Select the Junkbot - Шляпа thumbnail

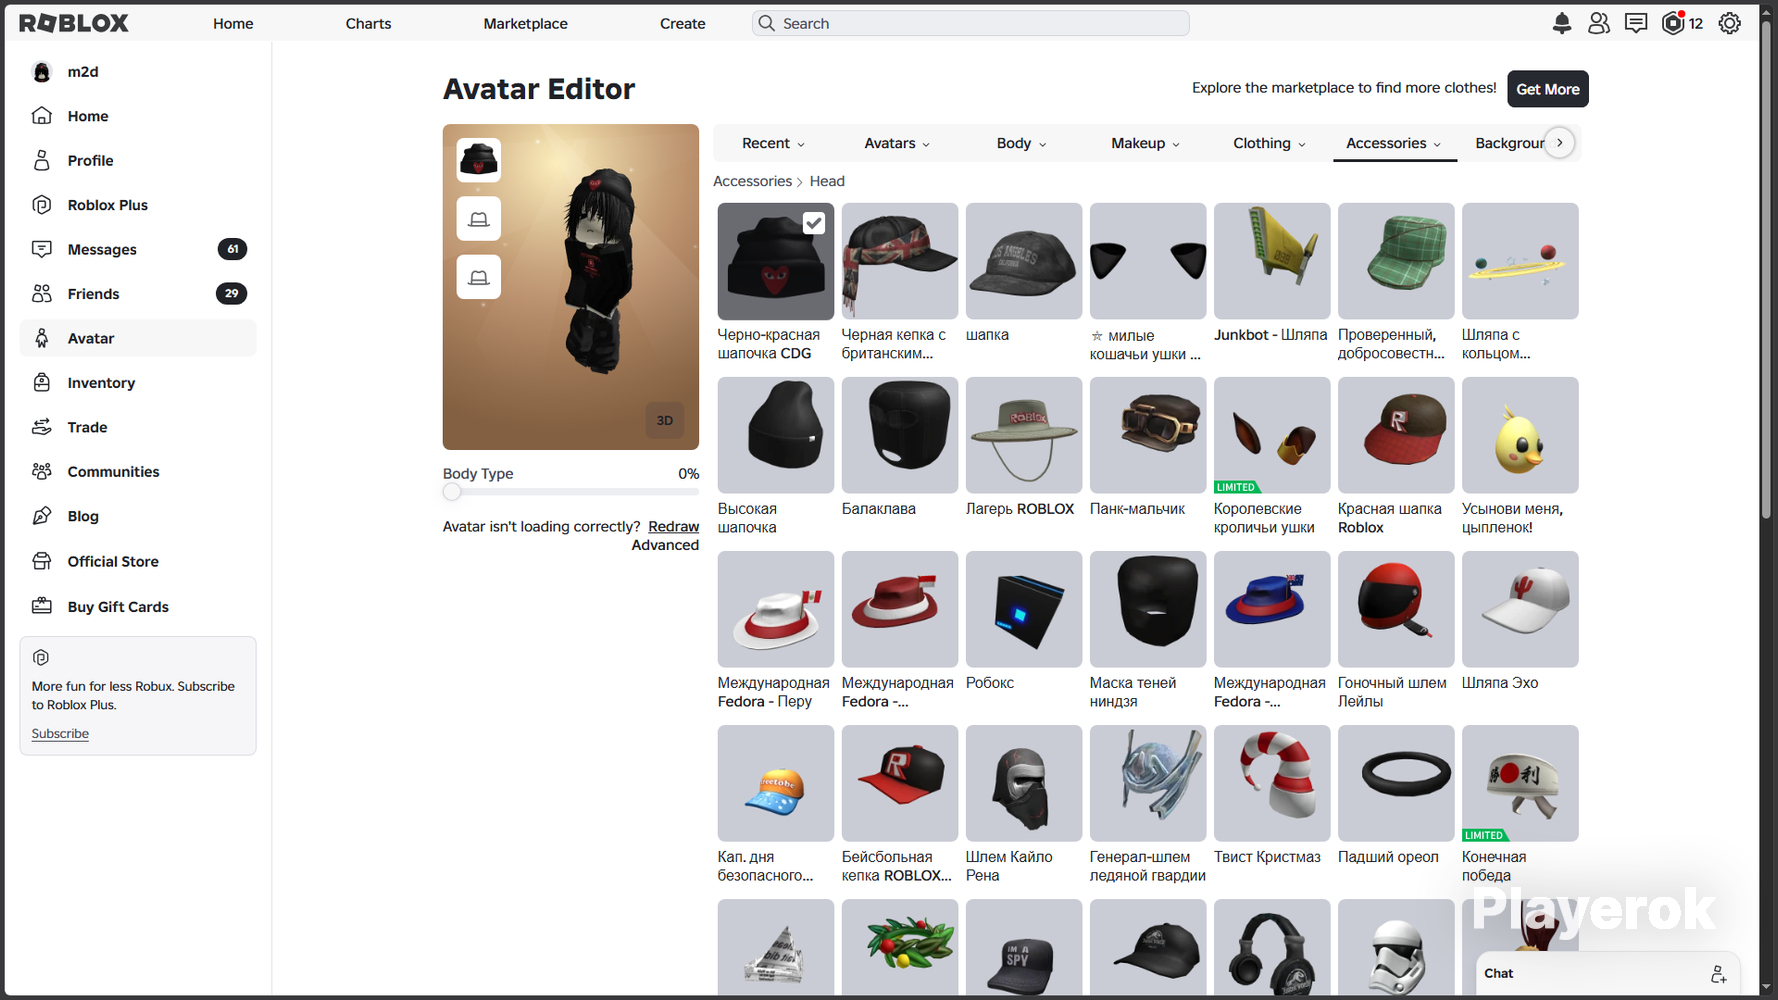coord(1272,261)
